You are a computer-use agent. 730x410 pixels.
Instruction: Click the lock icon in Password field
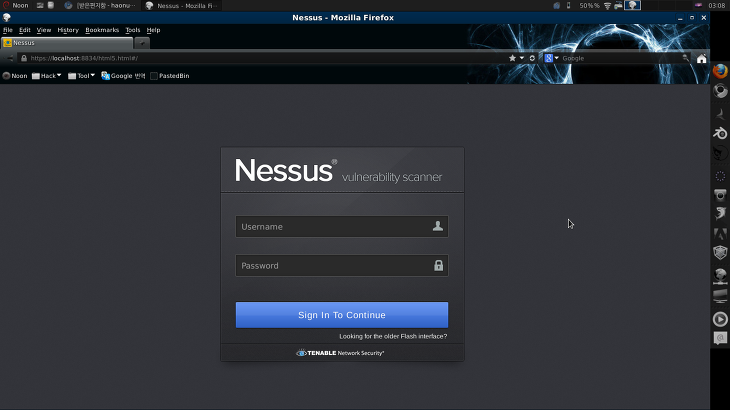point(438,265)
